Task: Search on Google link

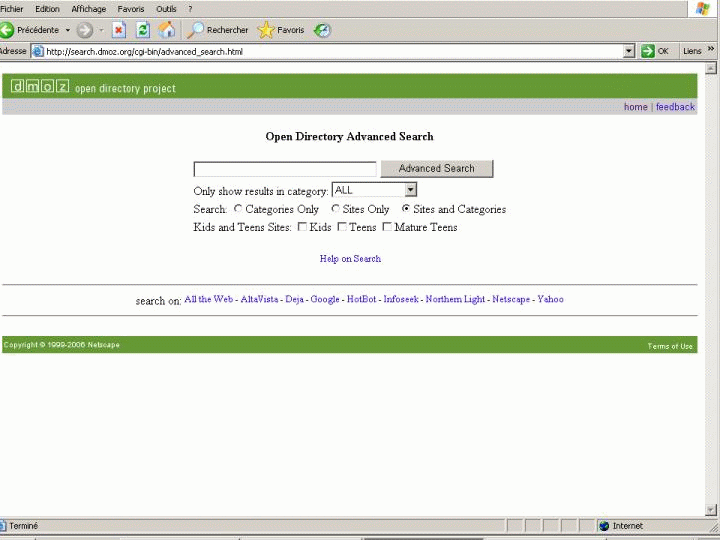Action: click(x=325, y=299)
